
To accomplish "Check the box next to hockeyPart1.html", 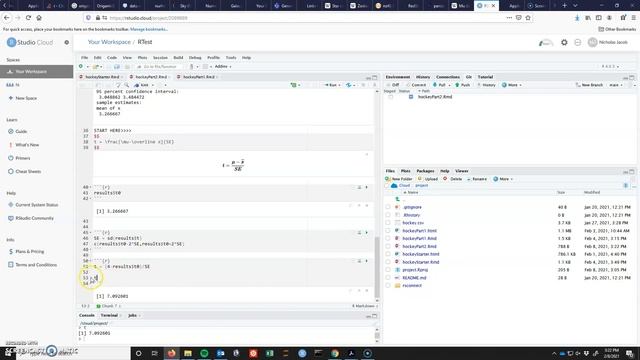I will [388, 231].
